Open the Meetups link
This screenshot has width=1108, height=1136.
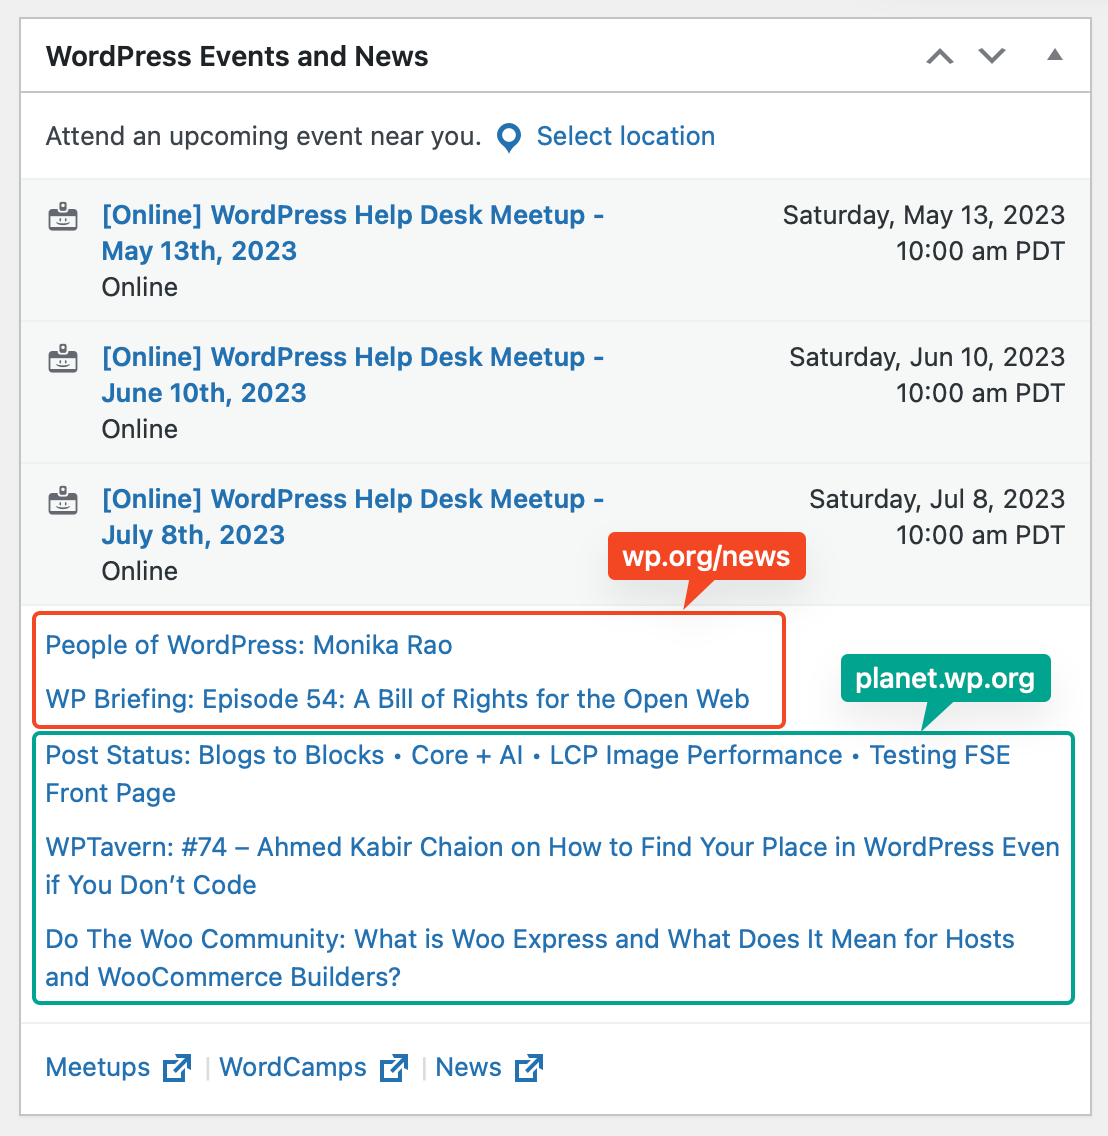click(x=98, y=1067)
